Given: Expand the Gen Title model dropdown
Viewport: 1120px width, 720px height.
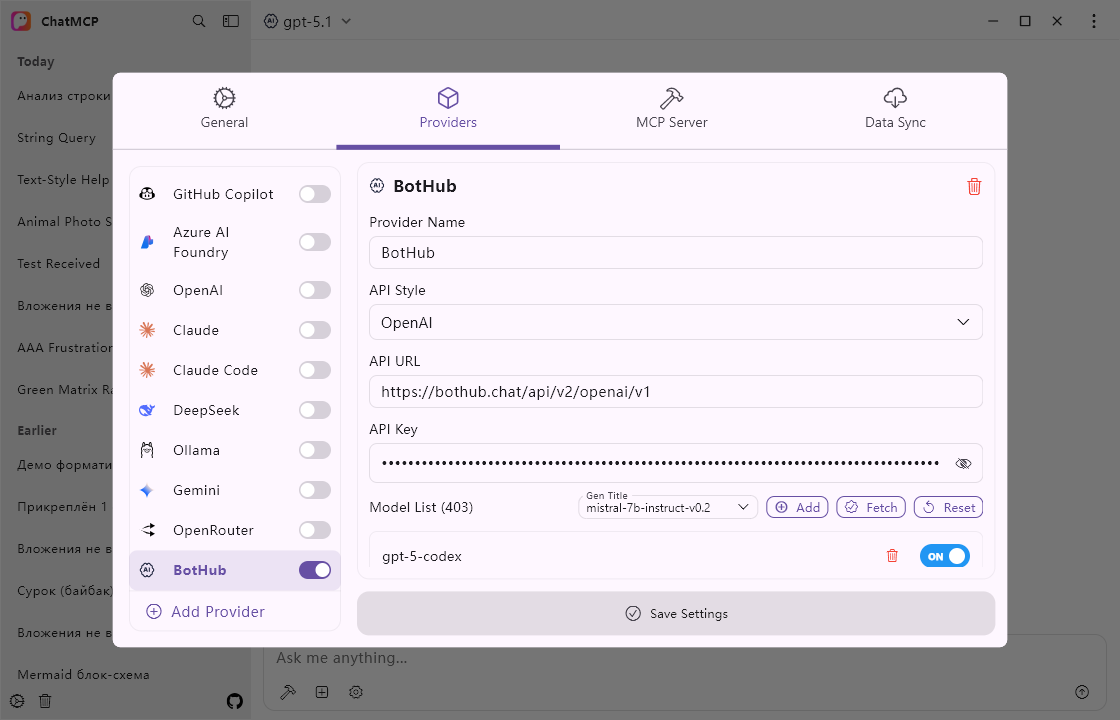Looking at the screenshot, I should (x=668, y=508).
